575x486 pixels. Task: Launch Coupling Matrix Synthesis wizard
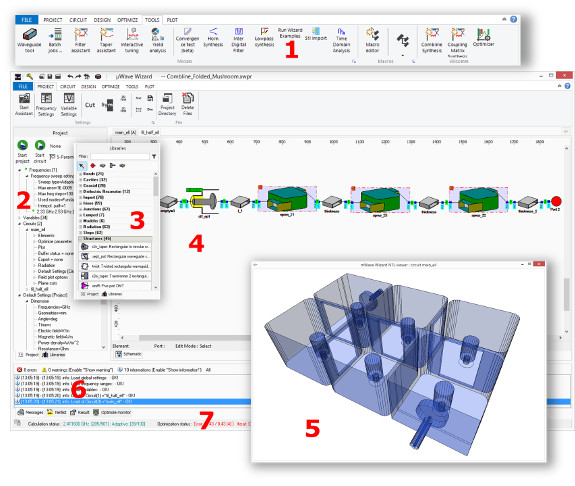coord(457,42)
